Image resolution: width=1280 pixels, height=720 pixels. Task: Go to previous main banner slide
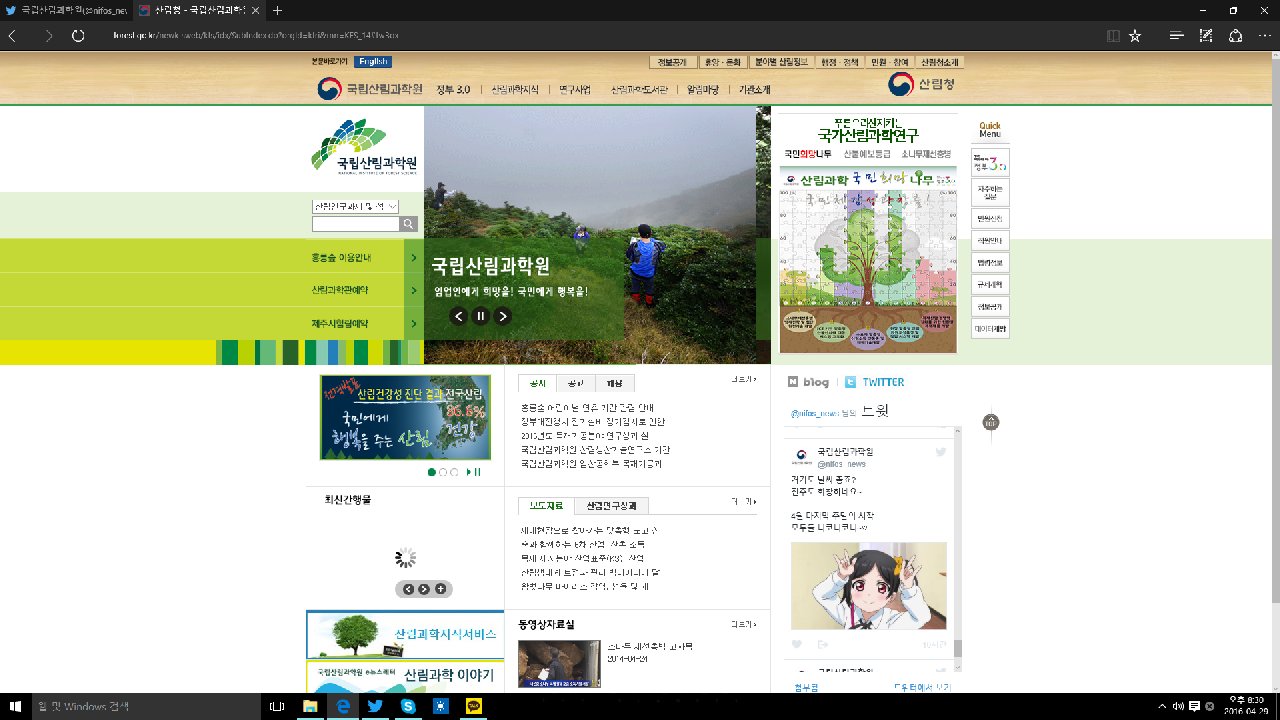click(459, 316)
